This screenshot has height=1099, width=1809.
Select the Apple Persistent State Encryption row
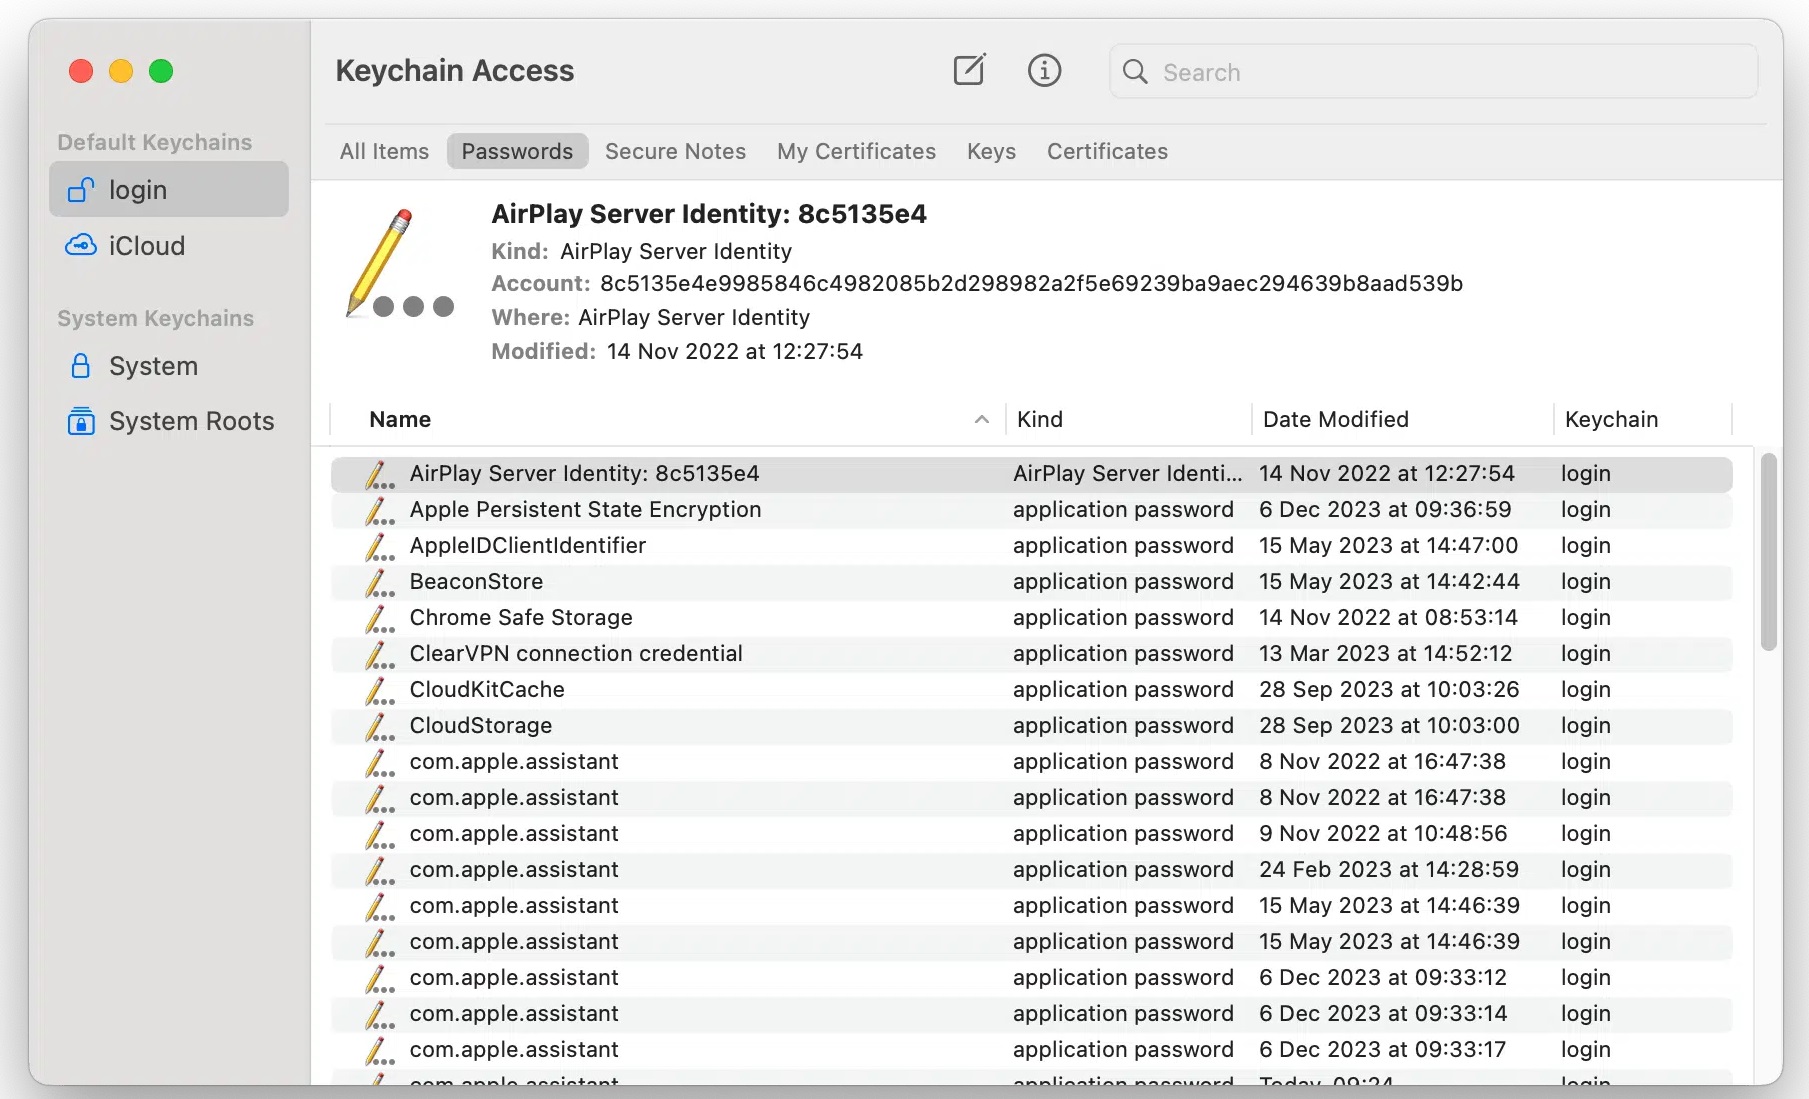(585, 510)
